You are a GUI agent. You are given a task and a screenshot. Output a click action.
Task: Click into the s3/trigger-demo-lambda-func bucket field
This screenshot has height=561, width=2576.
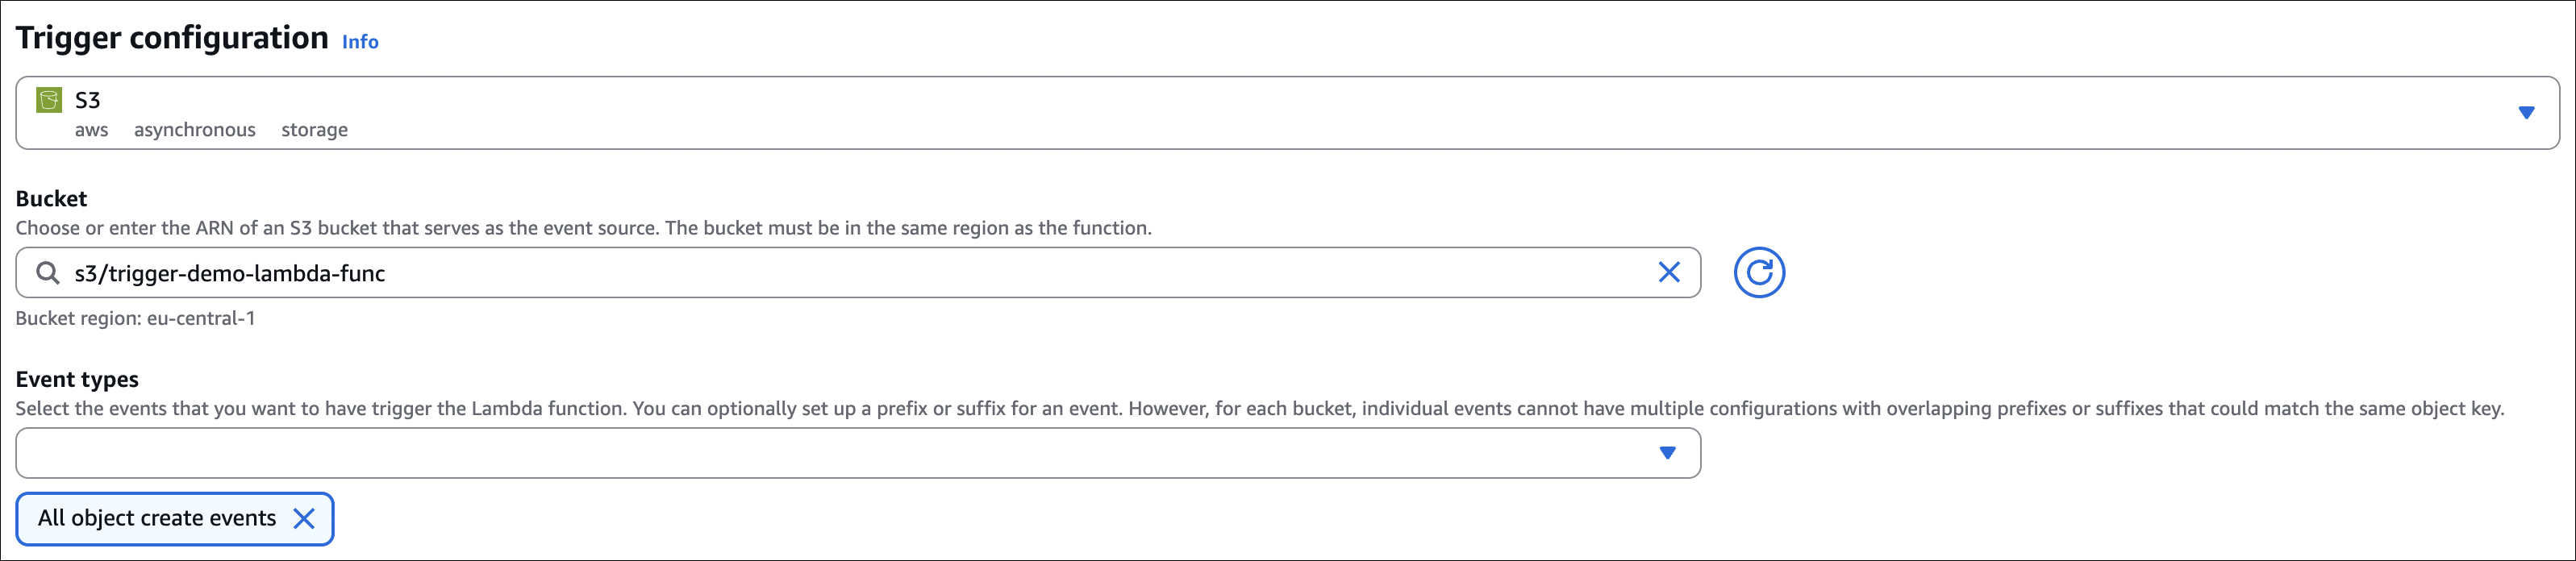pos(800,273)
